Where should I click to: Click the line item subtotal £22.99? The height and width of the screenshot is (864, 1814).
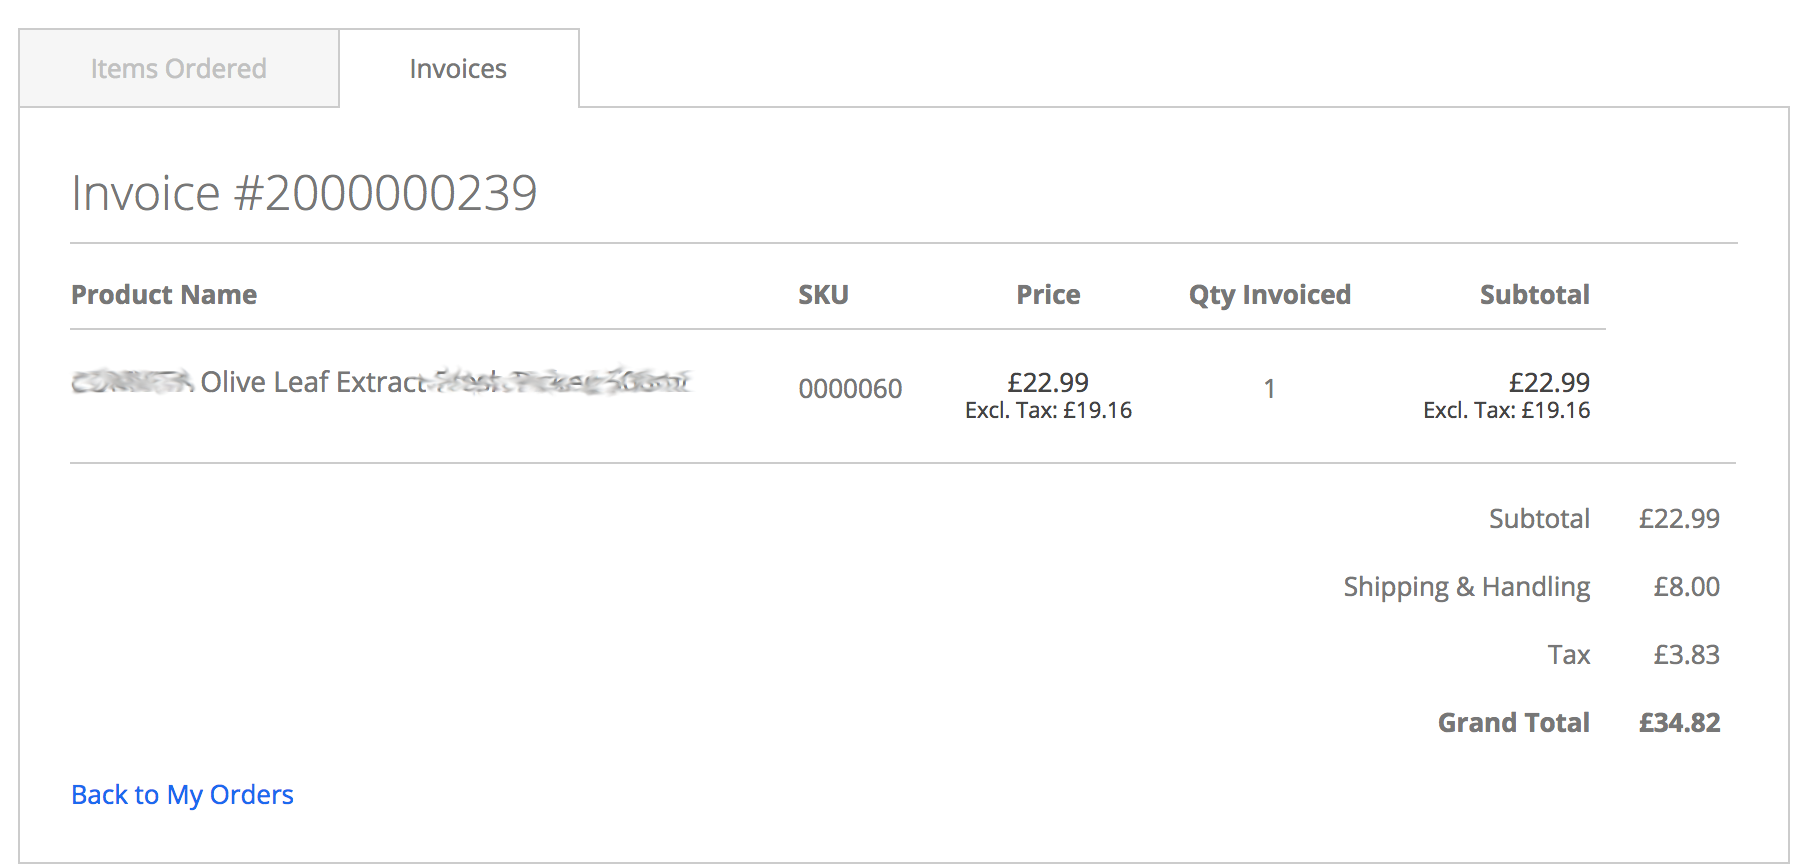pyautogui.click(x=1549, y=382)
